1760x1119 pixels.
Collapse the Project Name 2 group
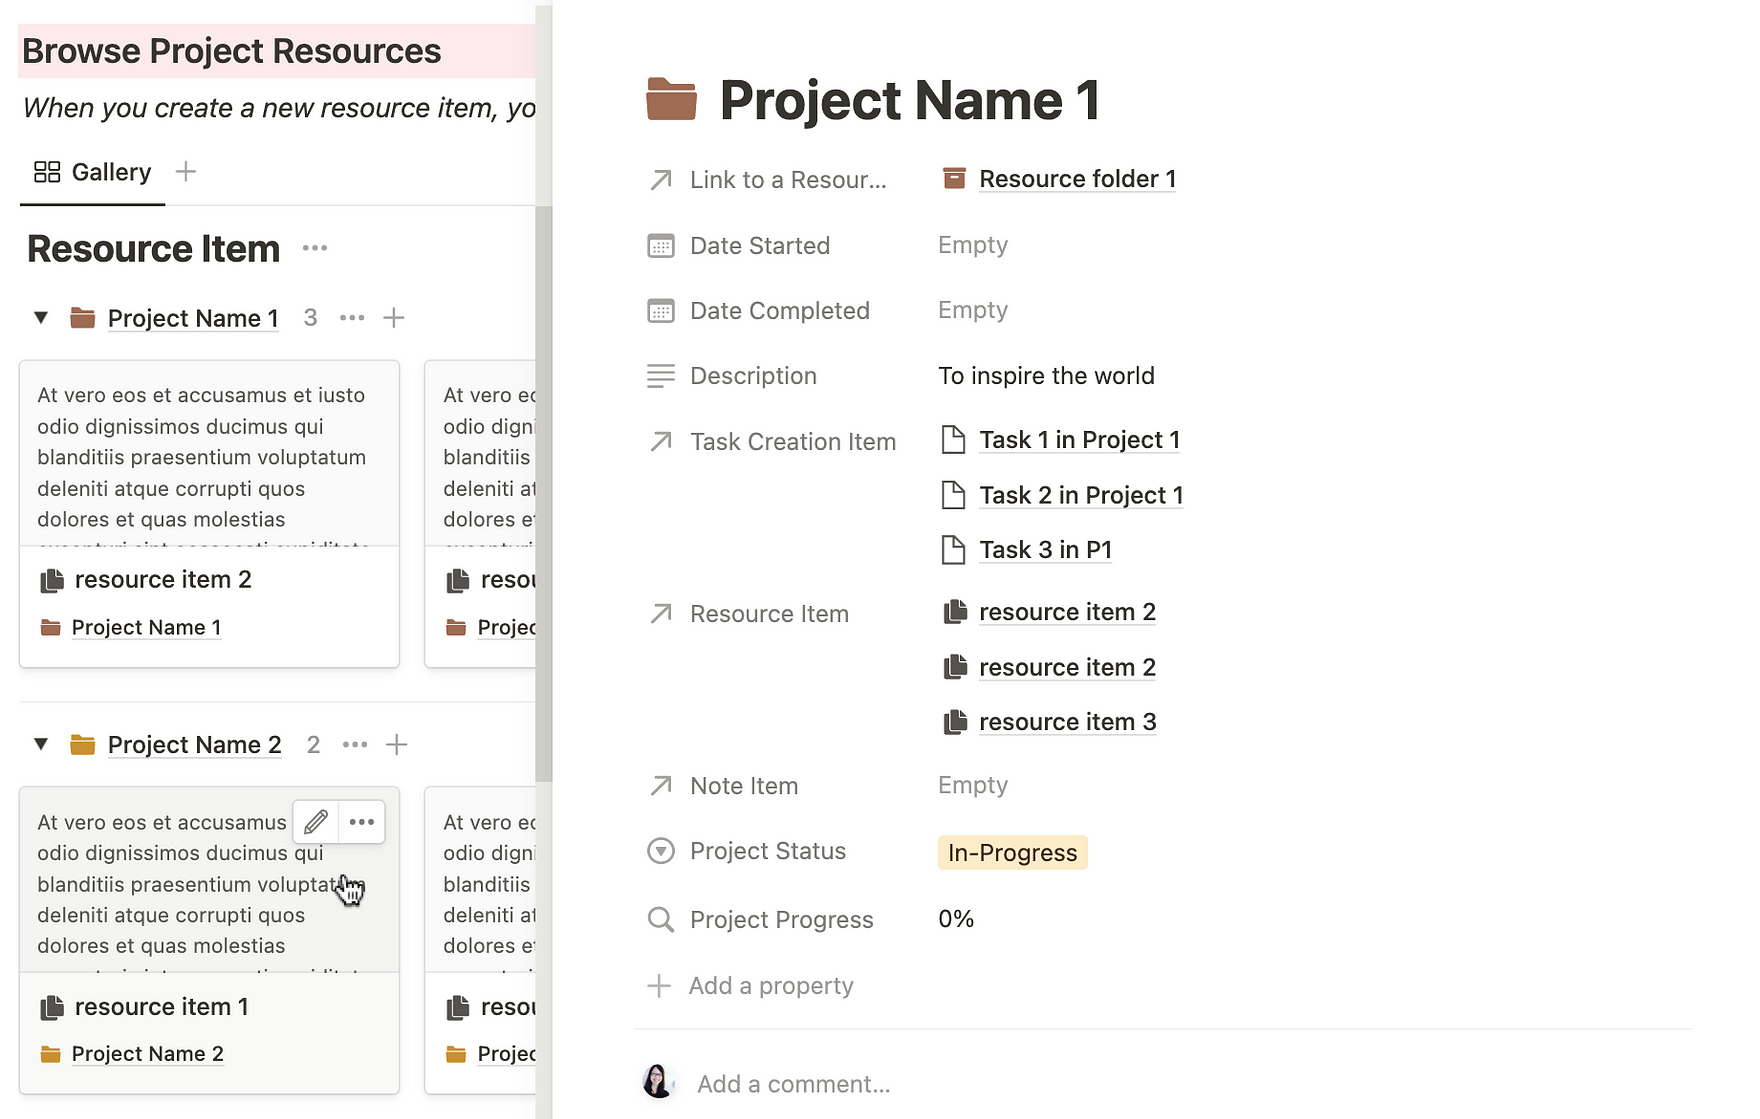pyautogui.click(x=41, y=745)
